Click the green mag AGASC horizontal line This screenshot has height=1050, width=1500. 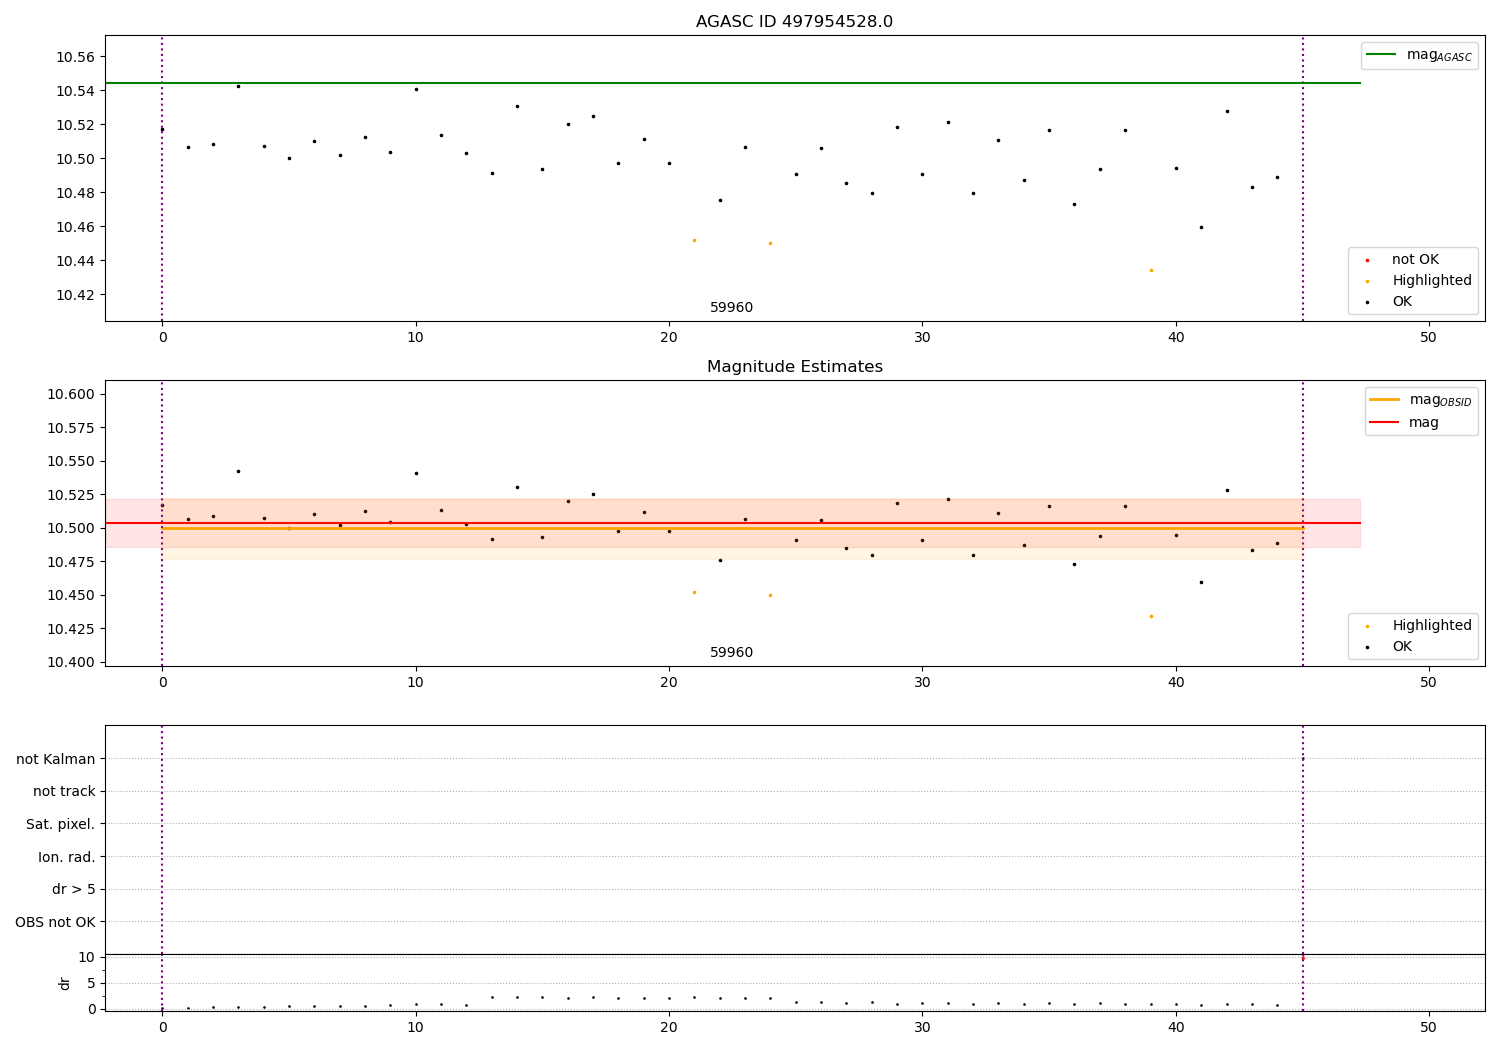[x=733, y=83]
